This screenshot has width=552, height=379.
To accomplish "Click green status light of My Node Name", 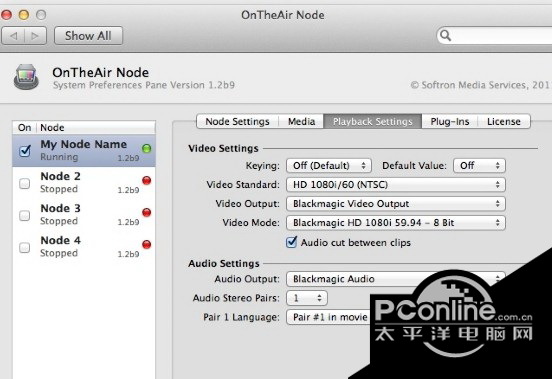I will click(x=146, y=149).
